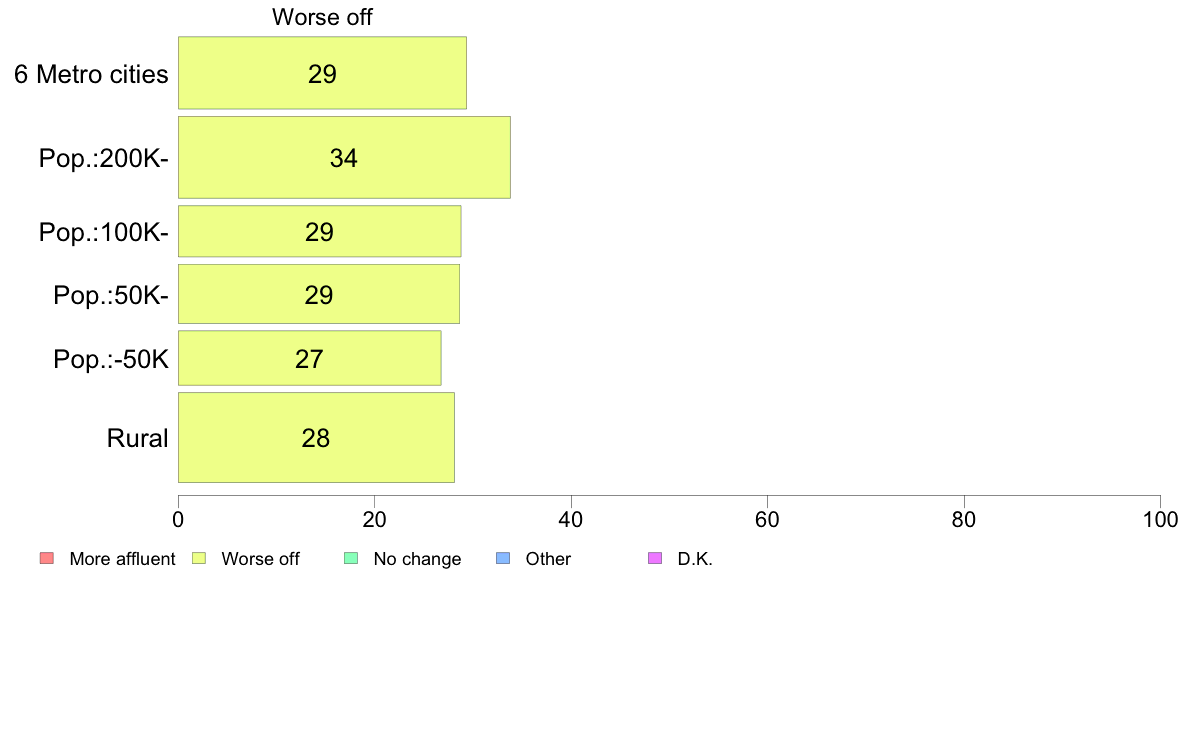Click the Worse off chart title
1188x736 pixels.
pos(322,17)
